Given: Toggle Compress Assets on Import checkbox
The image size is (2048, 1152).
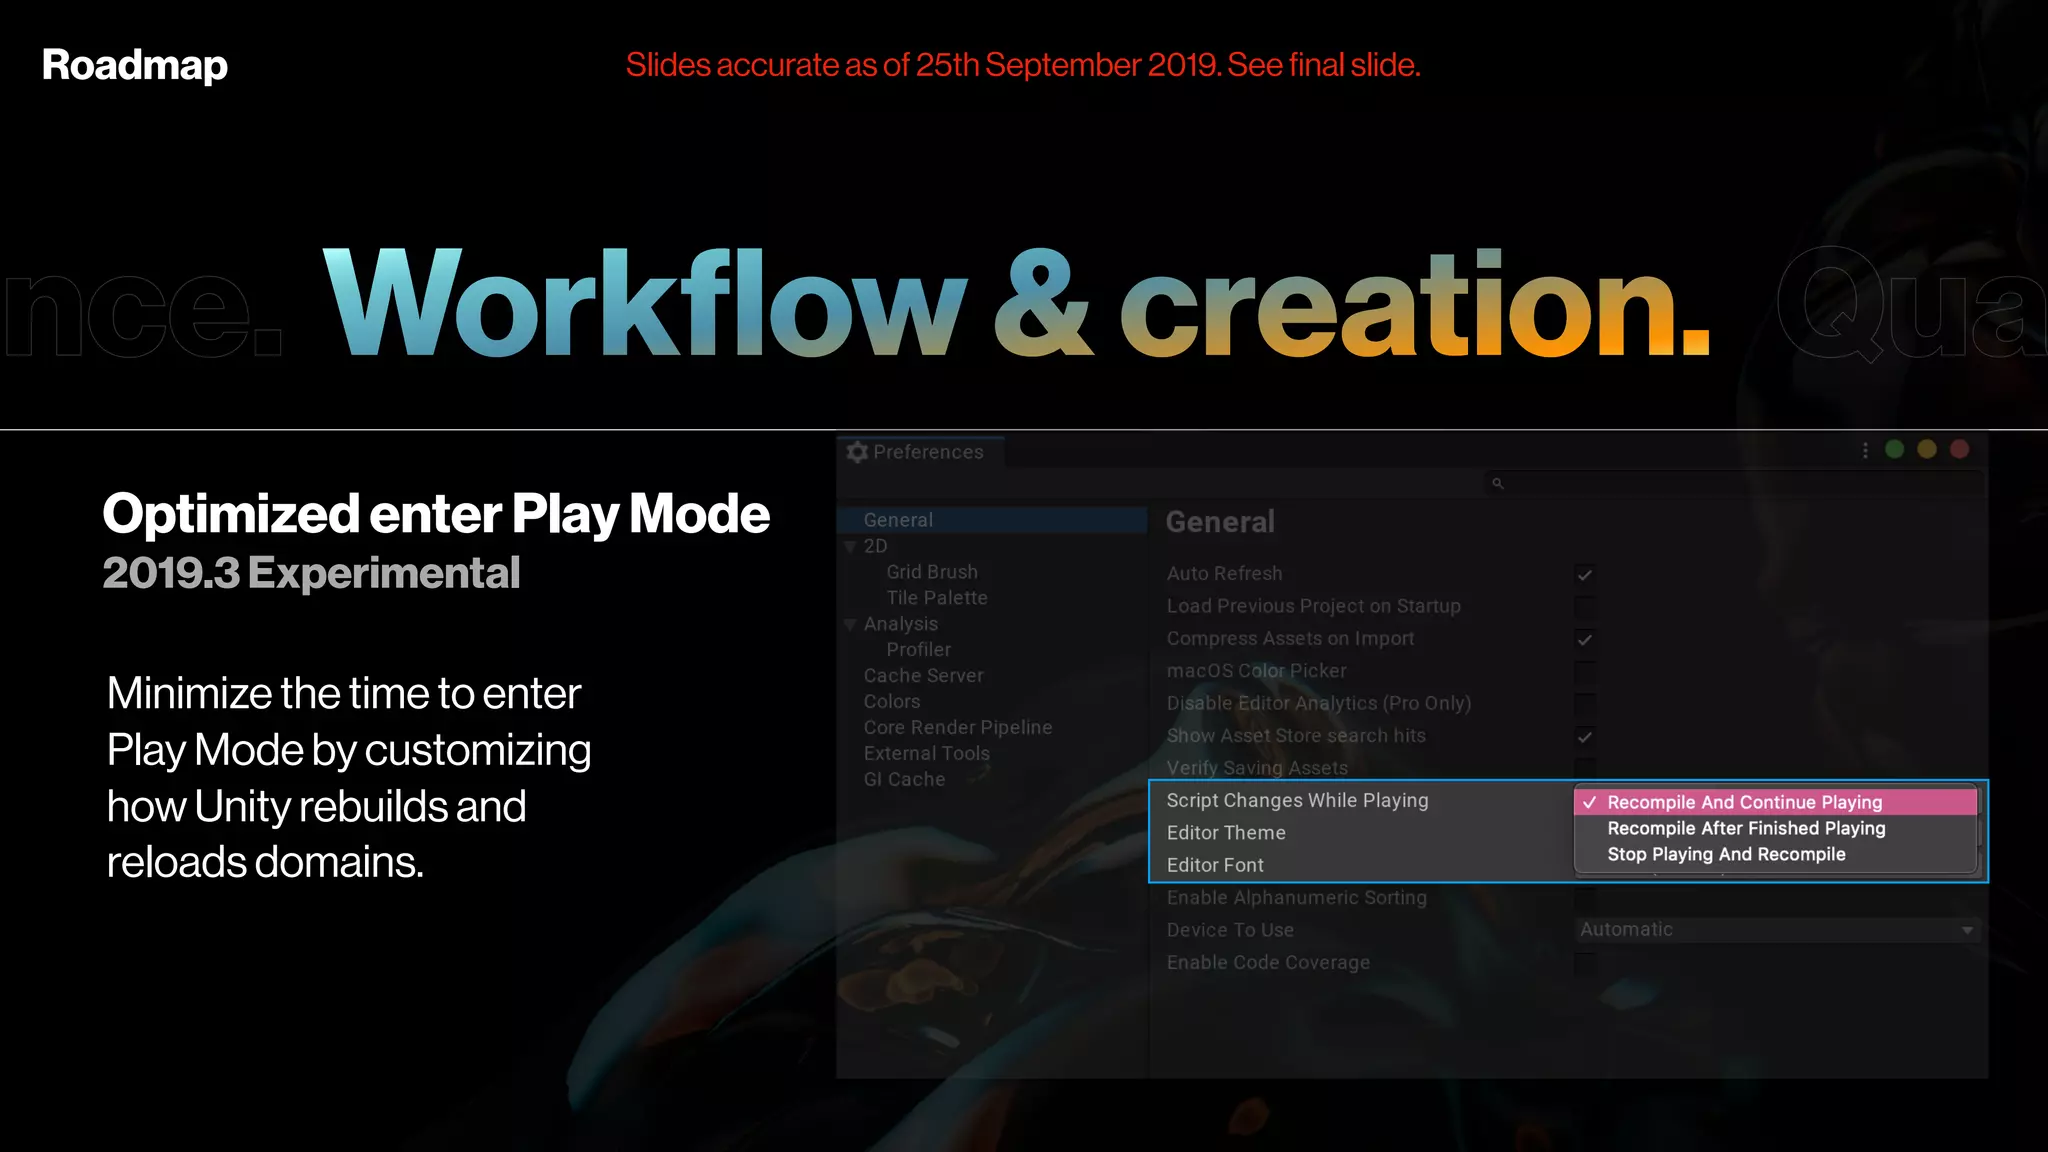Looking at the screenshot, I should click(x=1584, y=639).
